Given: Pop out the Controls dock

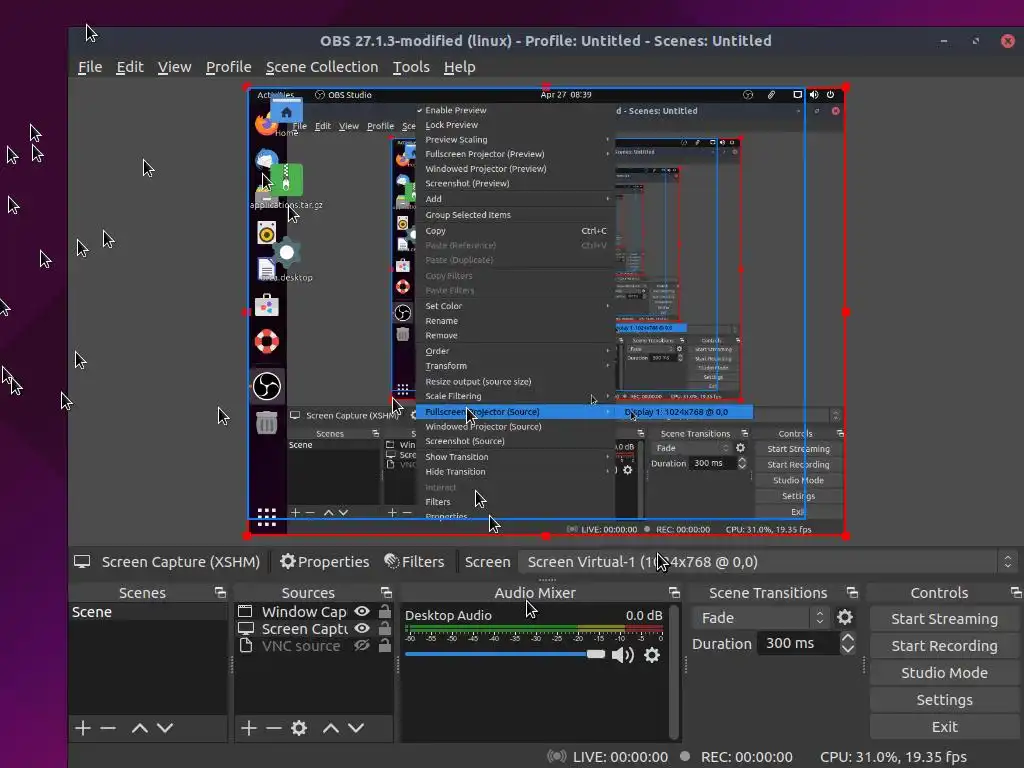Looking at the screenshot, I should (x=1016, y=592).
